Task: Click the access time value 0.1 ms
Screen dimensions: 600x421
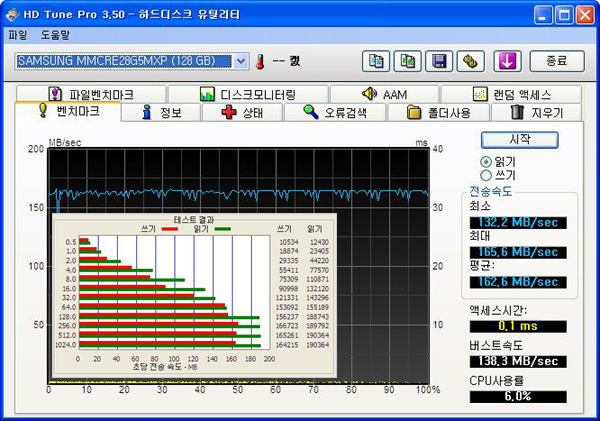Action: pyautogui.click(x=518, y=326)
